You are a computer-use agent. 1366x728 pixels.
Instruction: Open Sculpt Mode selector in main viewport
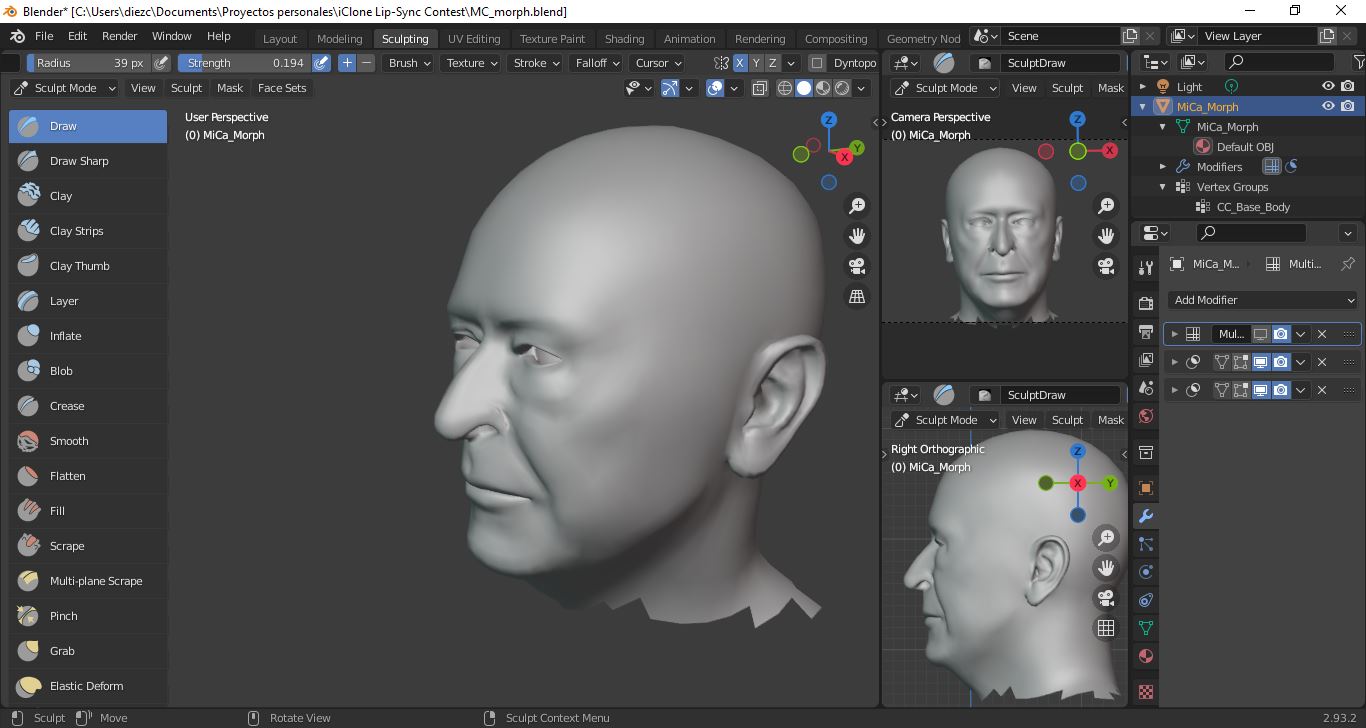coord(65,88)
